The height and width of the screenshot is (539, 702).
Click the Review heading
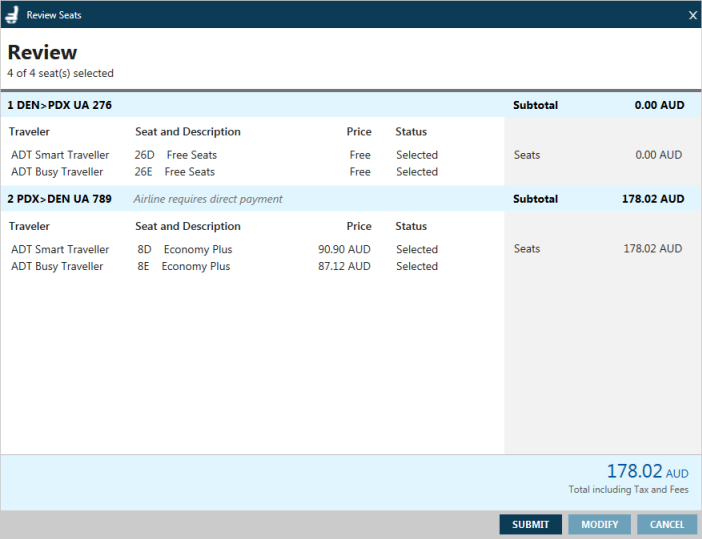click(42, 53)
